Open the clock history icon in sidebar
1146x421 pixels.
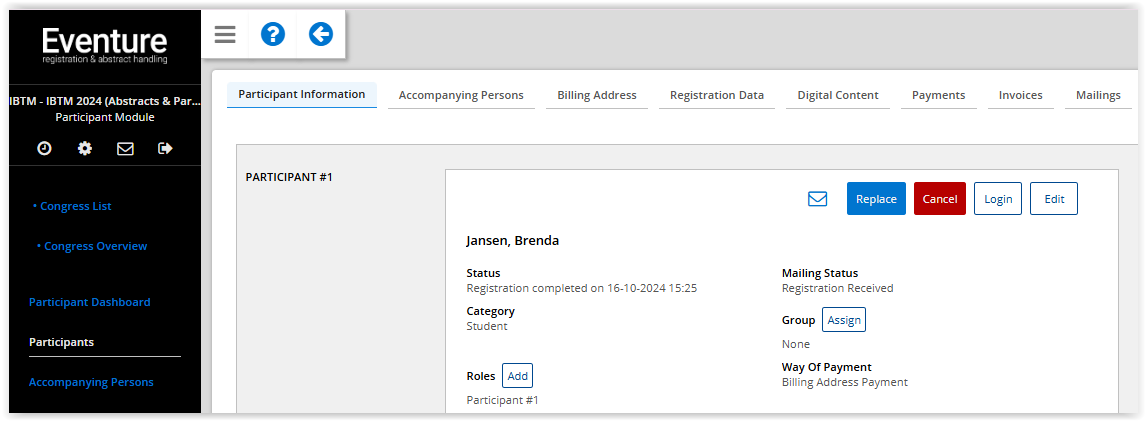44,148
